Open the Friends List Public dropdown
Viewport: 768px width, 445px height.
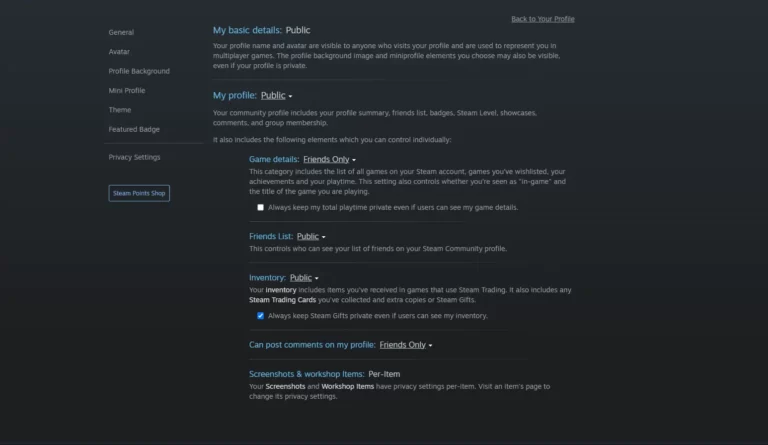click(311, 236)
